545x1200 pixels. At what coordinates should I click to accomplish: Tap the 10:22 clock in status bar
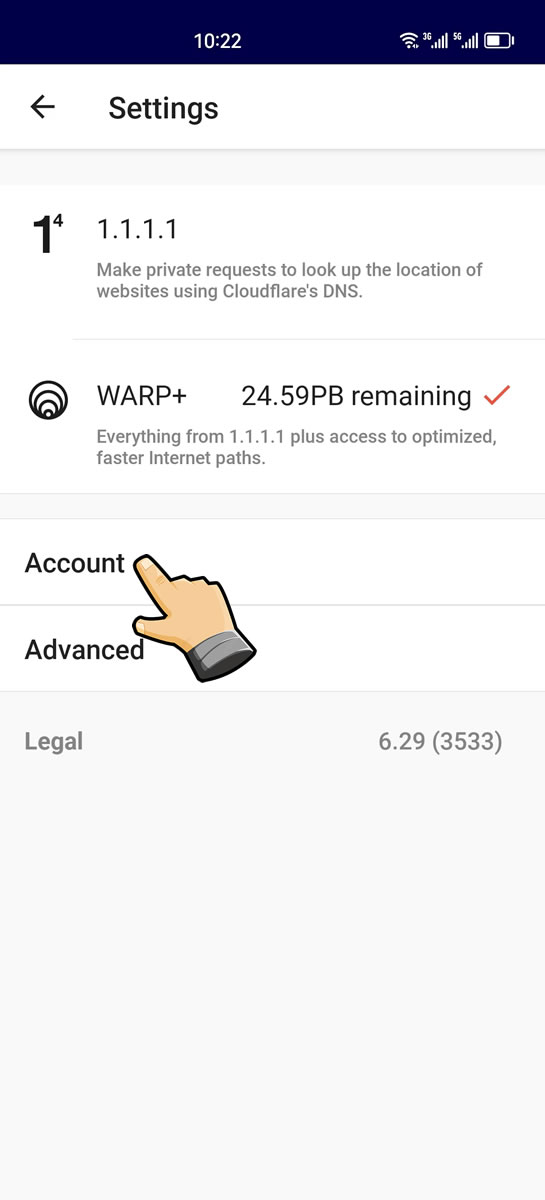(x=217, y=41)
